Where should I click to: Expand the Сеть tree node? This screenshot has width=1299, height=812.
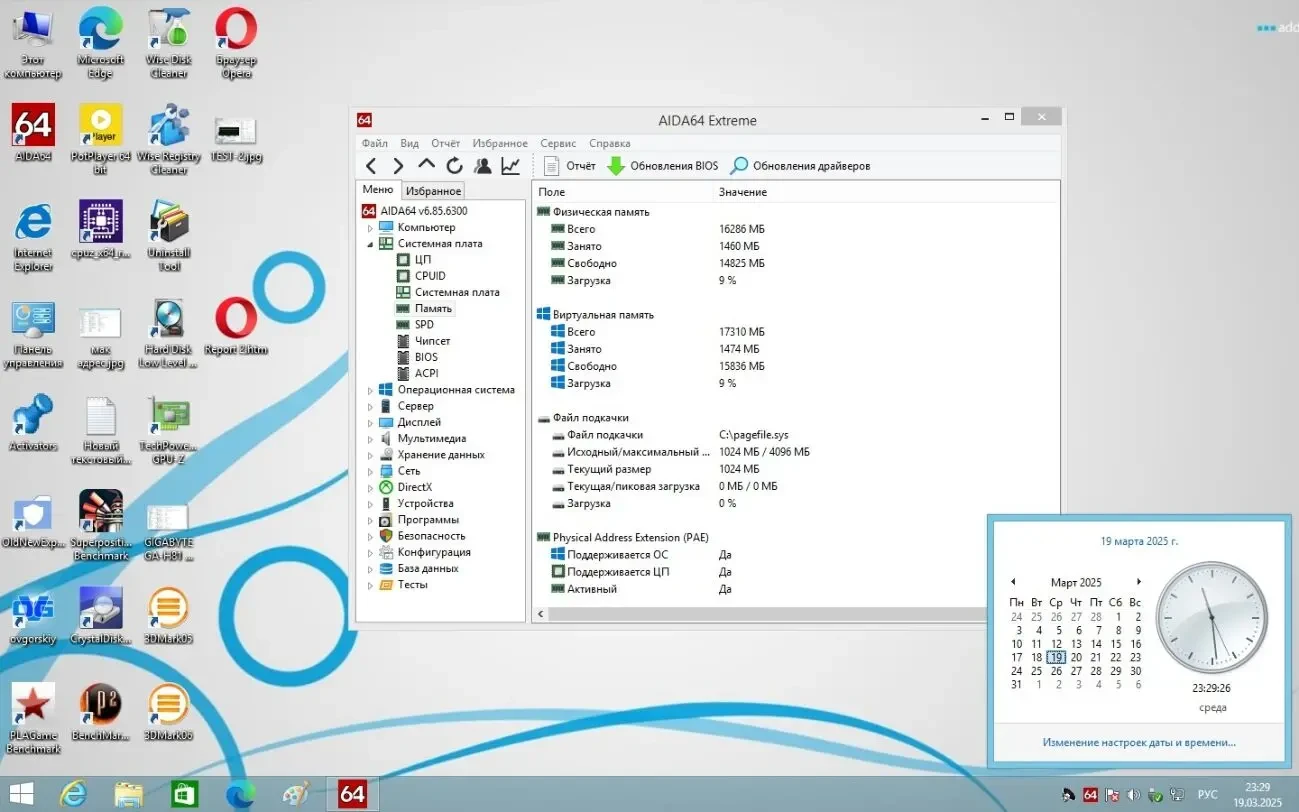370,471
